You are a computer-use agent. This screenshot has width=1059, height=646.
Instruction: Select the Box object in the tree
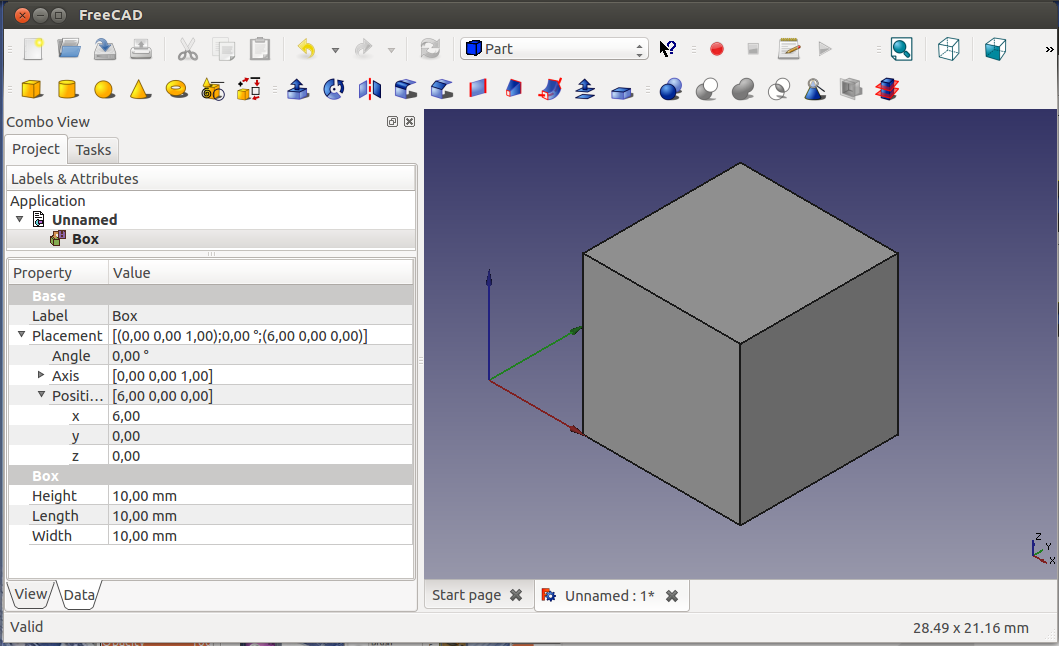click(x=85, y=239)
